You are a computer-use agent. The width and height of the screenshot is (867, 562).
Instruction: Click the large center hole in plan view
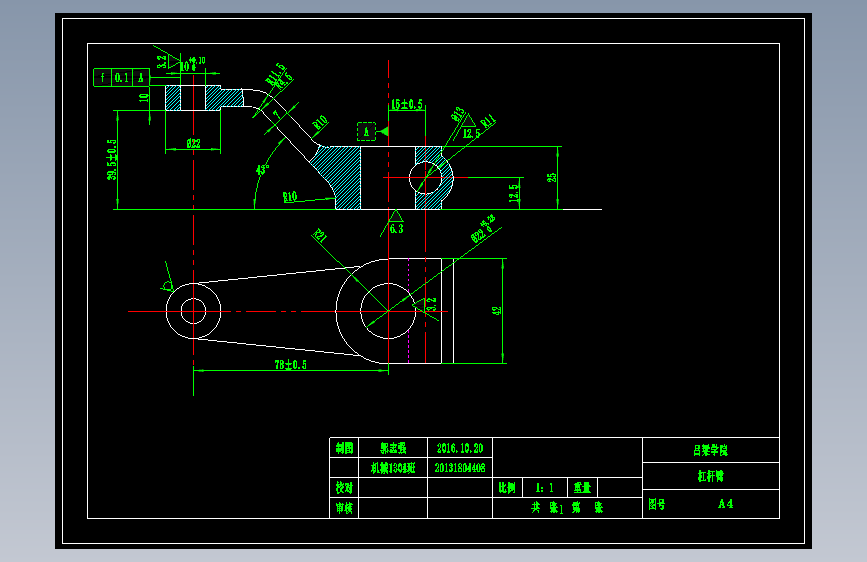pos(388,311)
